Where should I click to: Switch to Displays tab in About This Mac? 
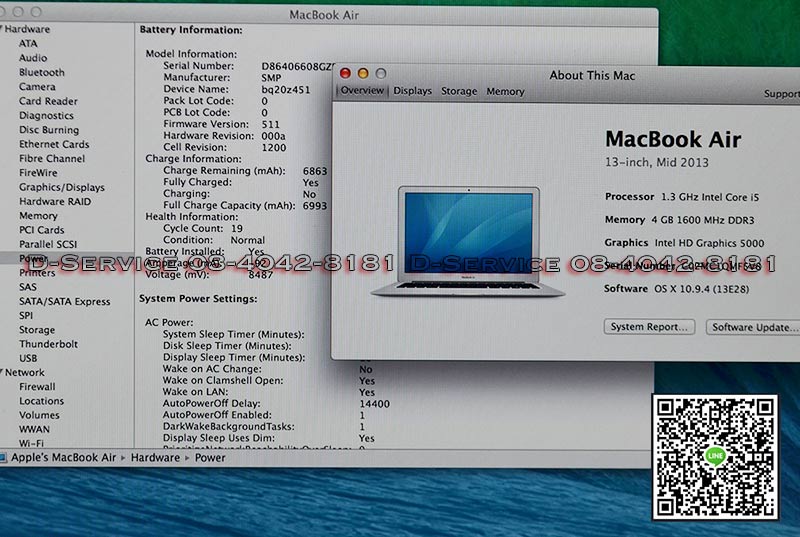coord(412,91)
